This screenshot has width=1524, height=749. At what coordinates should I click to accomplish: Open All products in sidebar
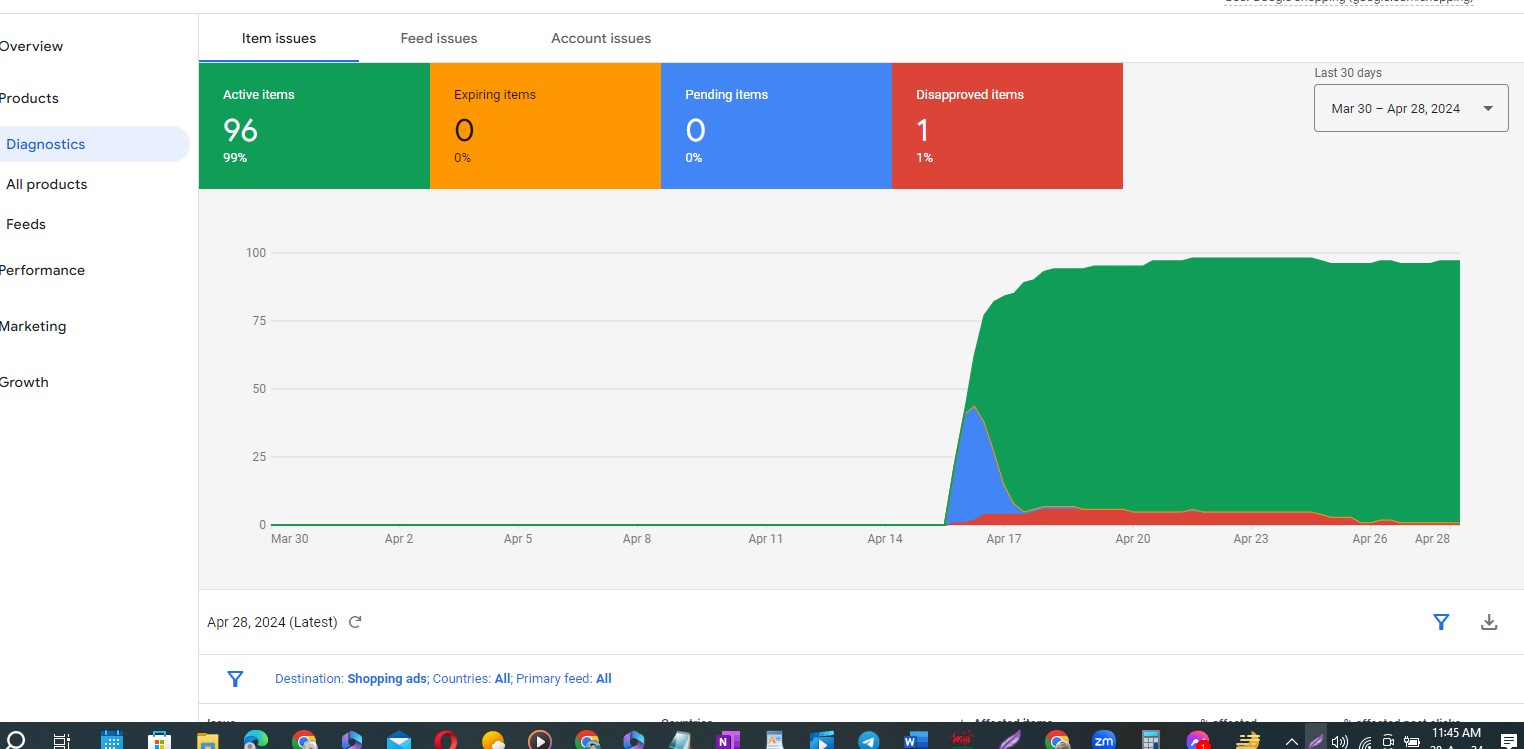(x=47, y=184)
